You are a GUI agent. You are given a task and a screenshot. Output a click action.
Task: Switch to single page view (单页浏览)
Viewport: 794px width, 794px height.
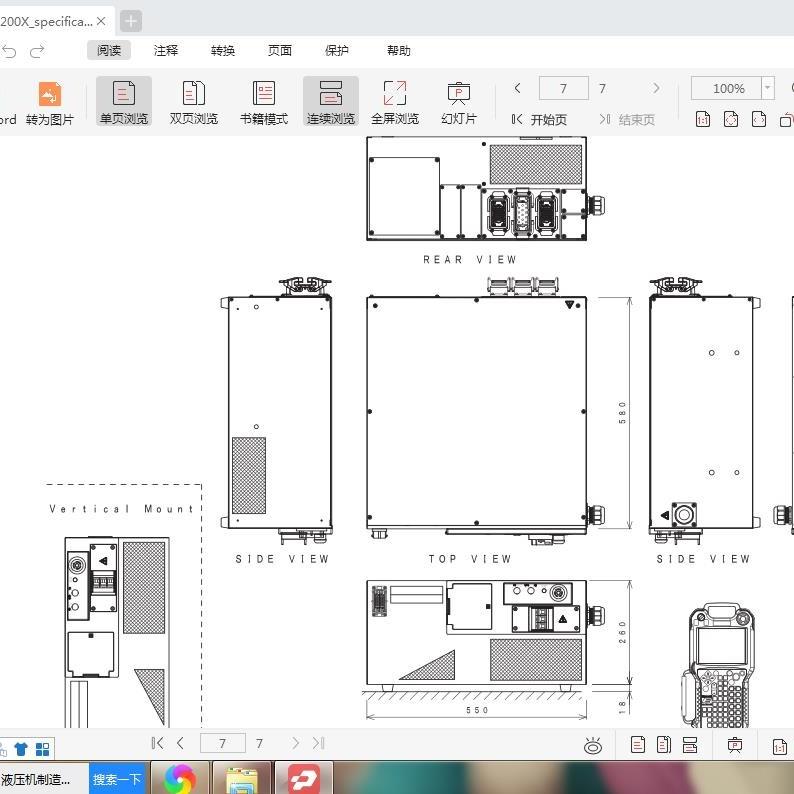point(124,102)
